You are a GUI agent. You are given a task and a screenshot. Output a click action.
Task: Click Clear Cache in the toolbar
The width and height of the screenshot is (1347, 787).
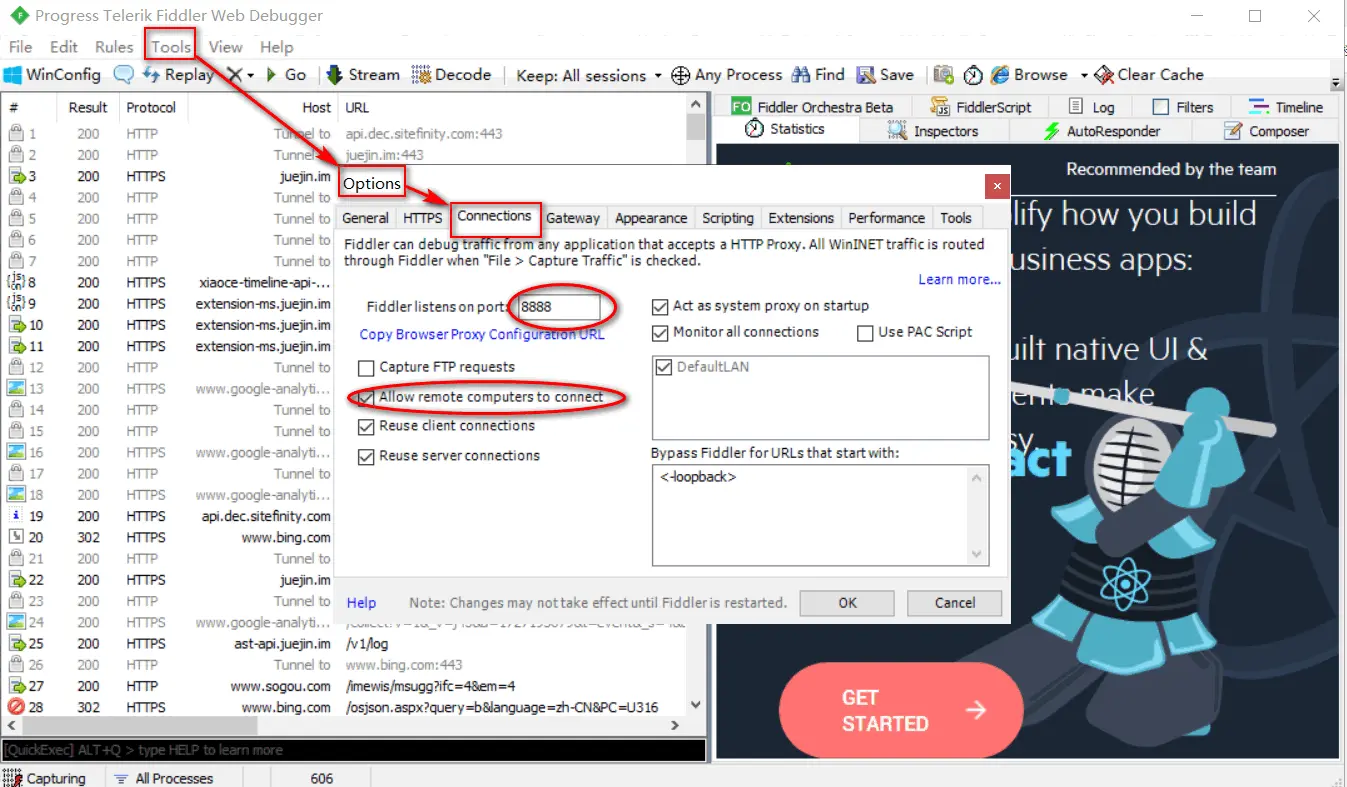[x=1149, y=75]
